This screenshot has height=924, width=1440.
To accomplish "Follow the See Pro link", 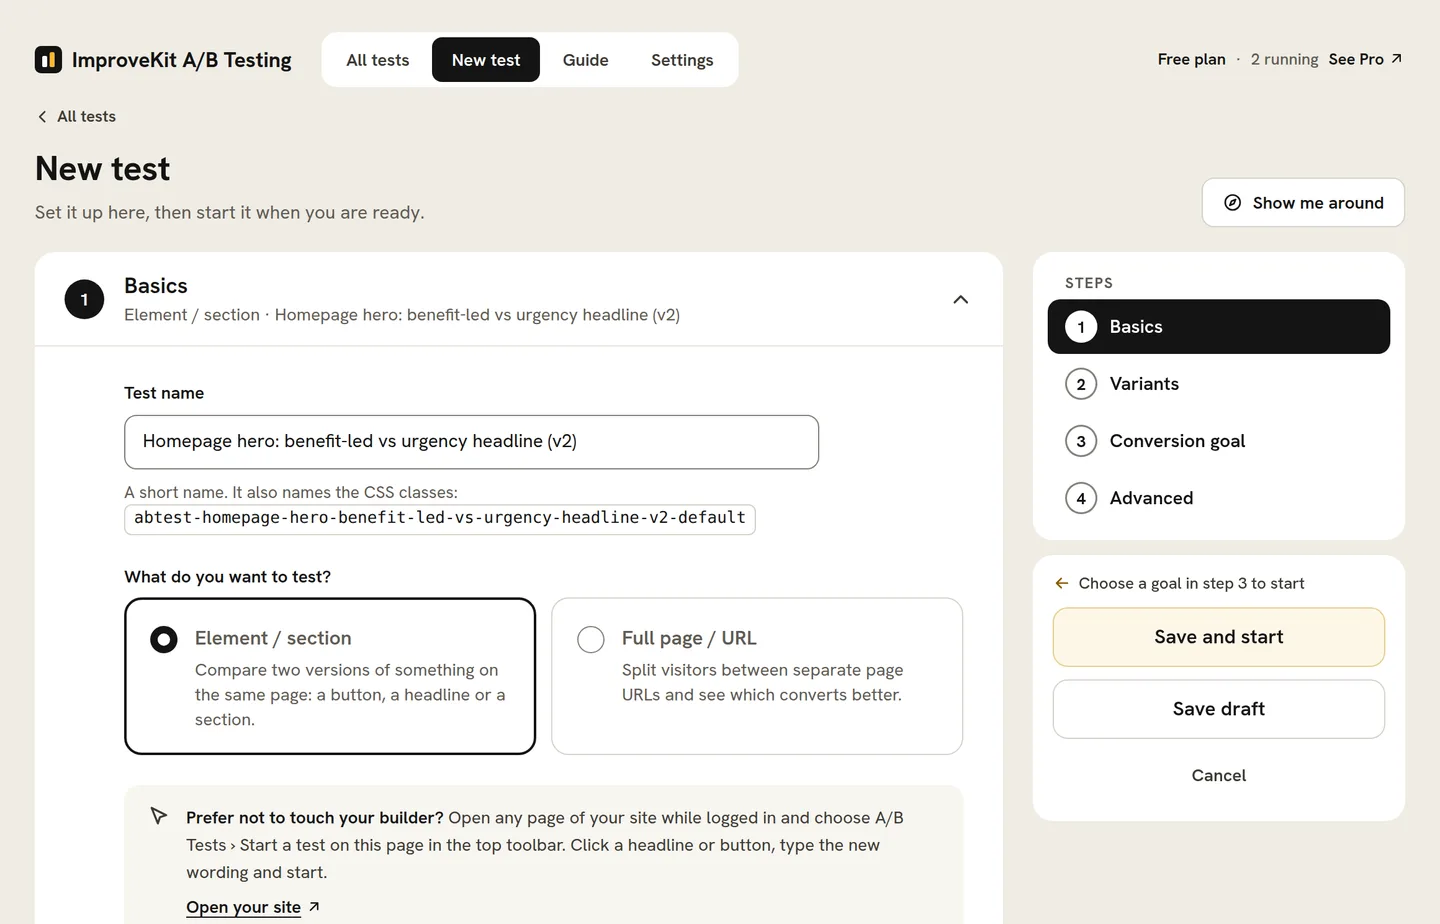I will [x=1365, y=59].
